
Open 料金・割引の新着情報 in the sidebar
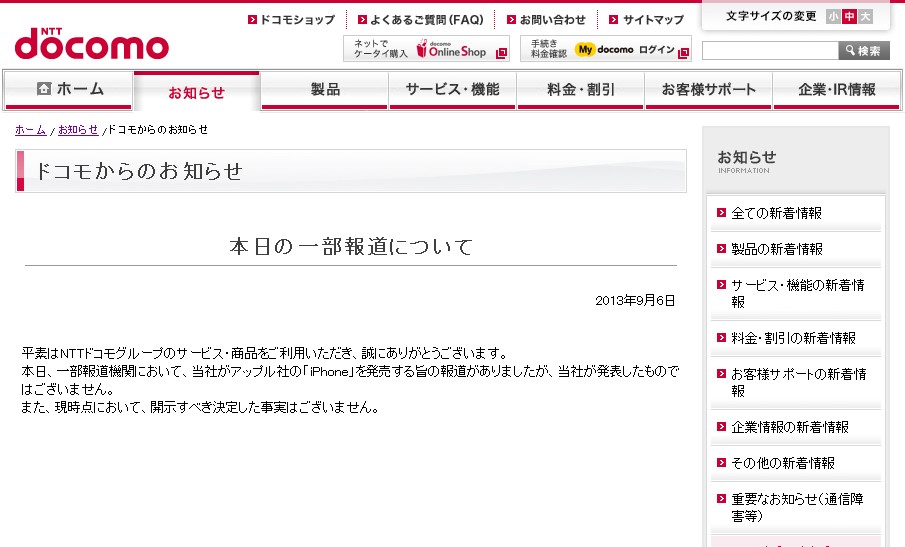pyautogui.click(x=794, y=338)
